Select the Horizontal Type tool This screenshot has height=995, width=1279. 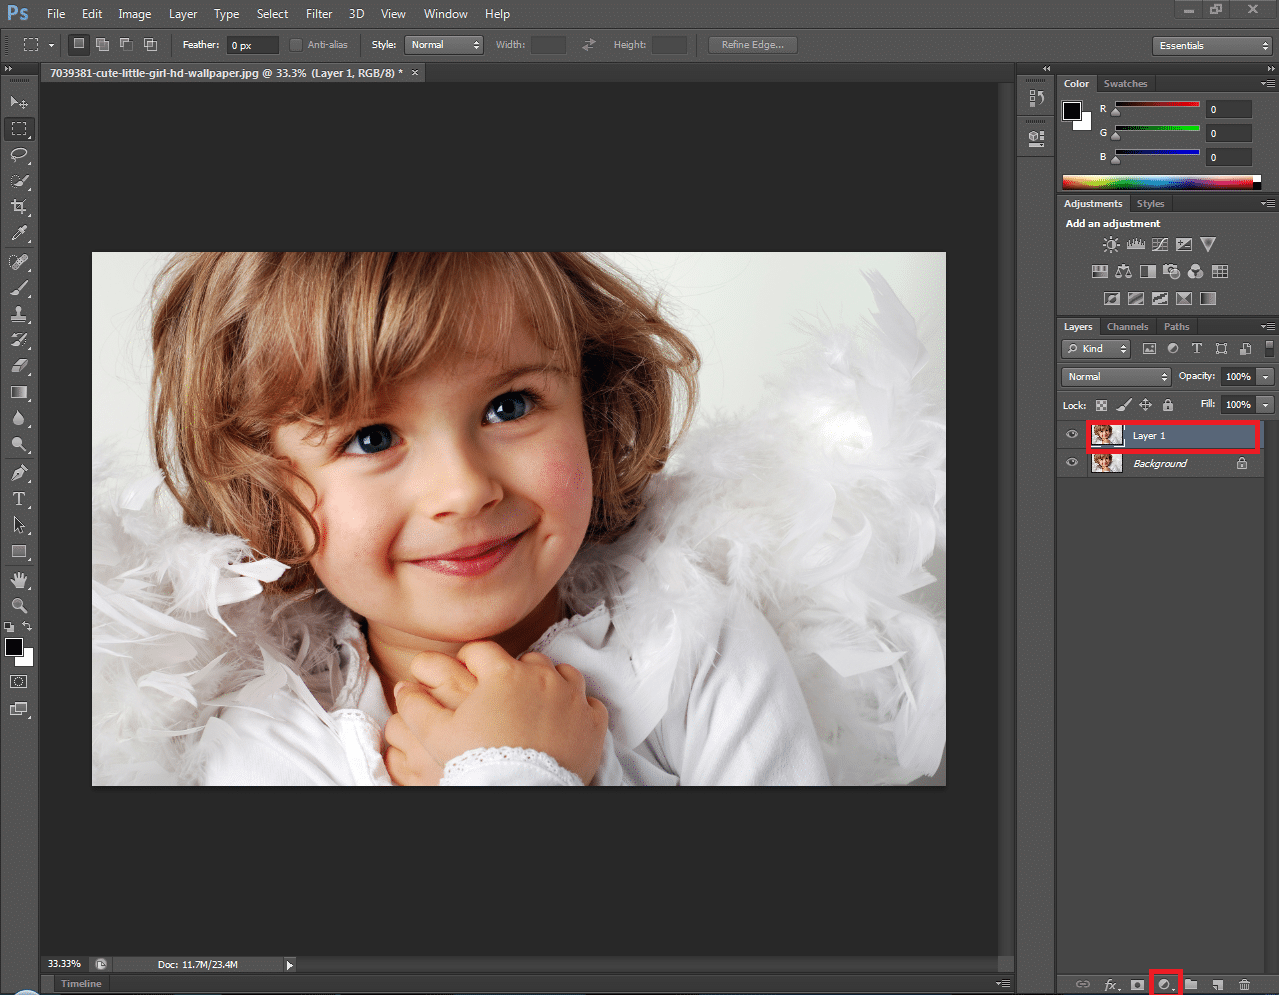coord(19,499)
